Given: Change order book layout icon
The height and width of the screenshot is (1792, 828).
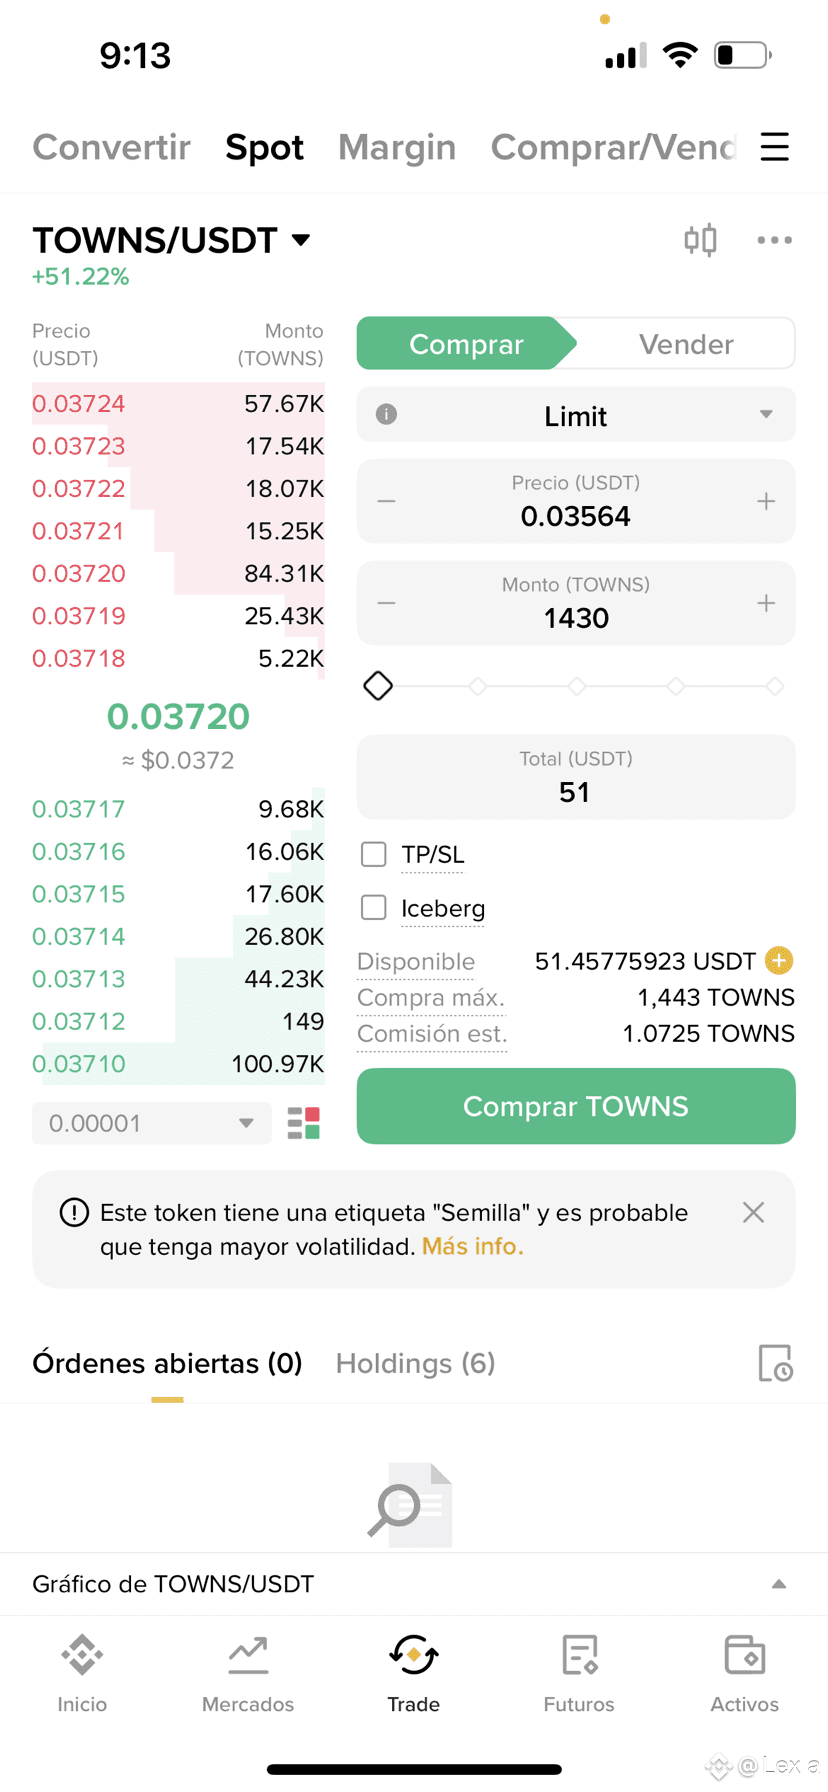Looking at the screenshot, I should [303, 1123].
